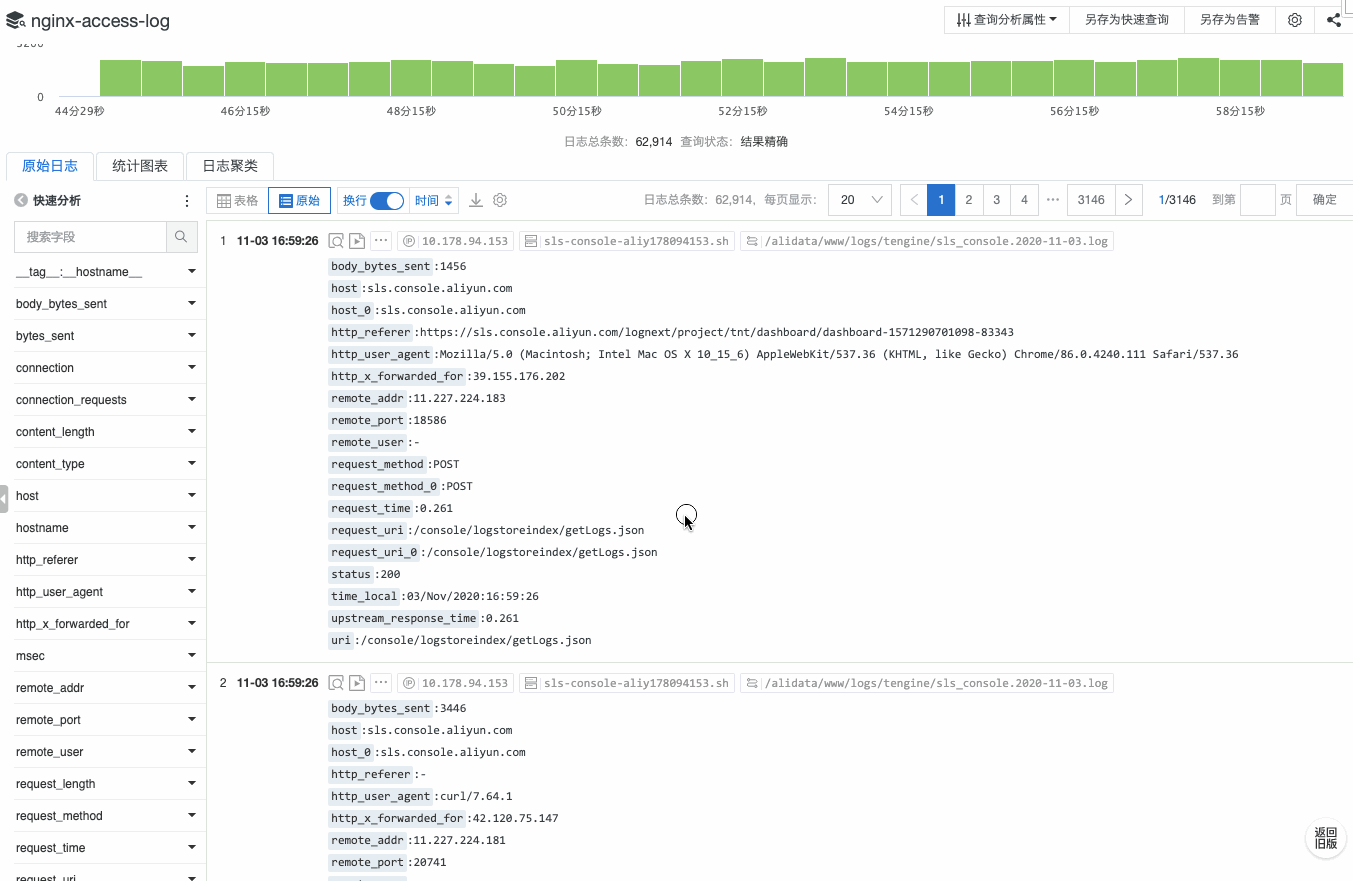Open the quick analysis more-options menu
Image resolution: width=1353 pixels, height=881 pixels.
click(x=186, y=201)
